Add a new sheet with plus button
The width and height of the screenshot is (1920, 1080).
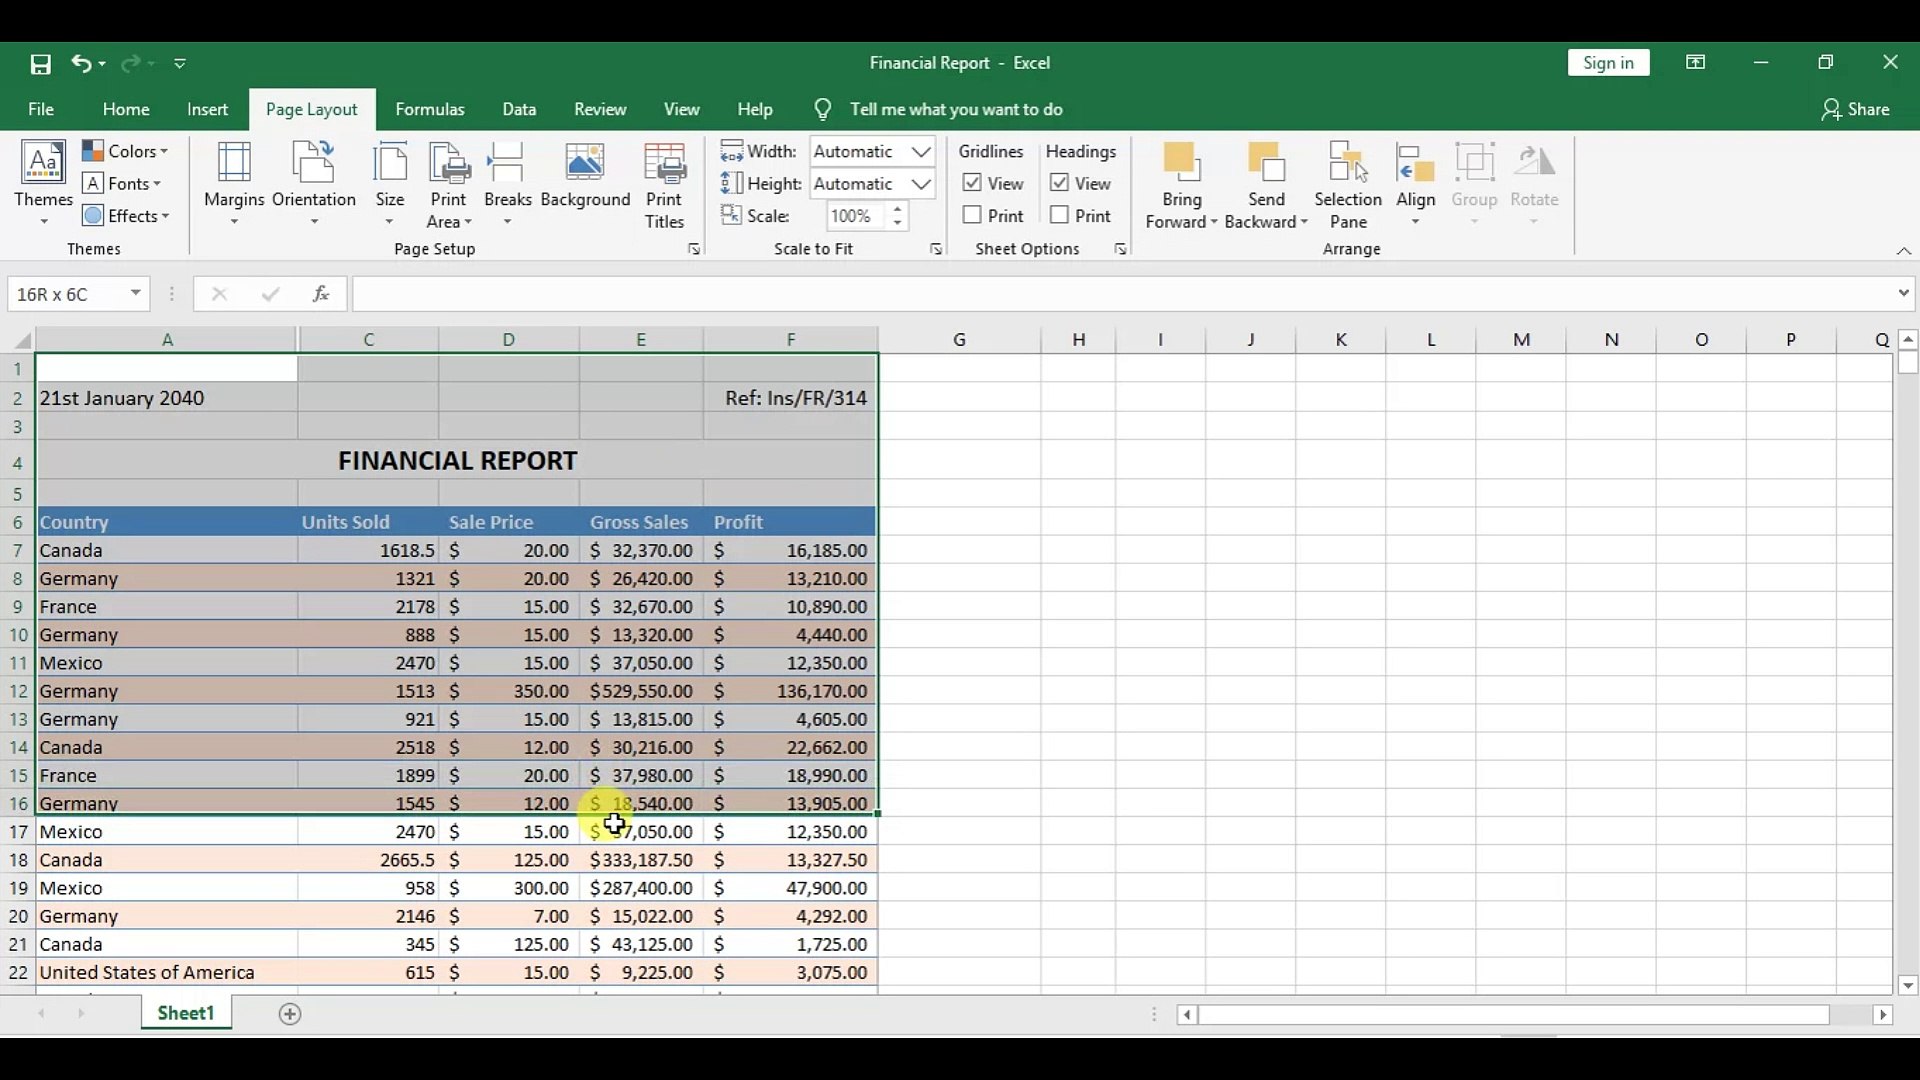290,1014
